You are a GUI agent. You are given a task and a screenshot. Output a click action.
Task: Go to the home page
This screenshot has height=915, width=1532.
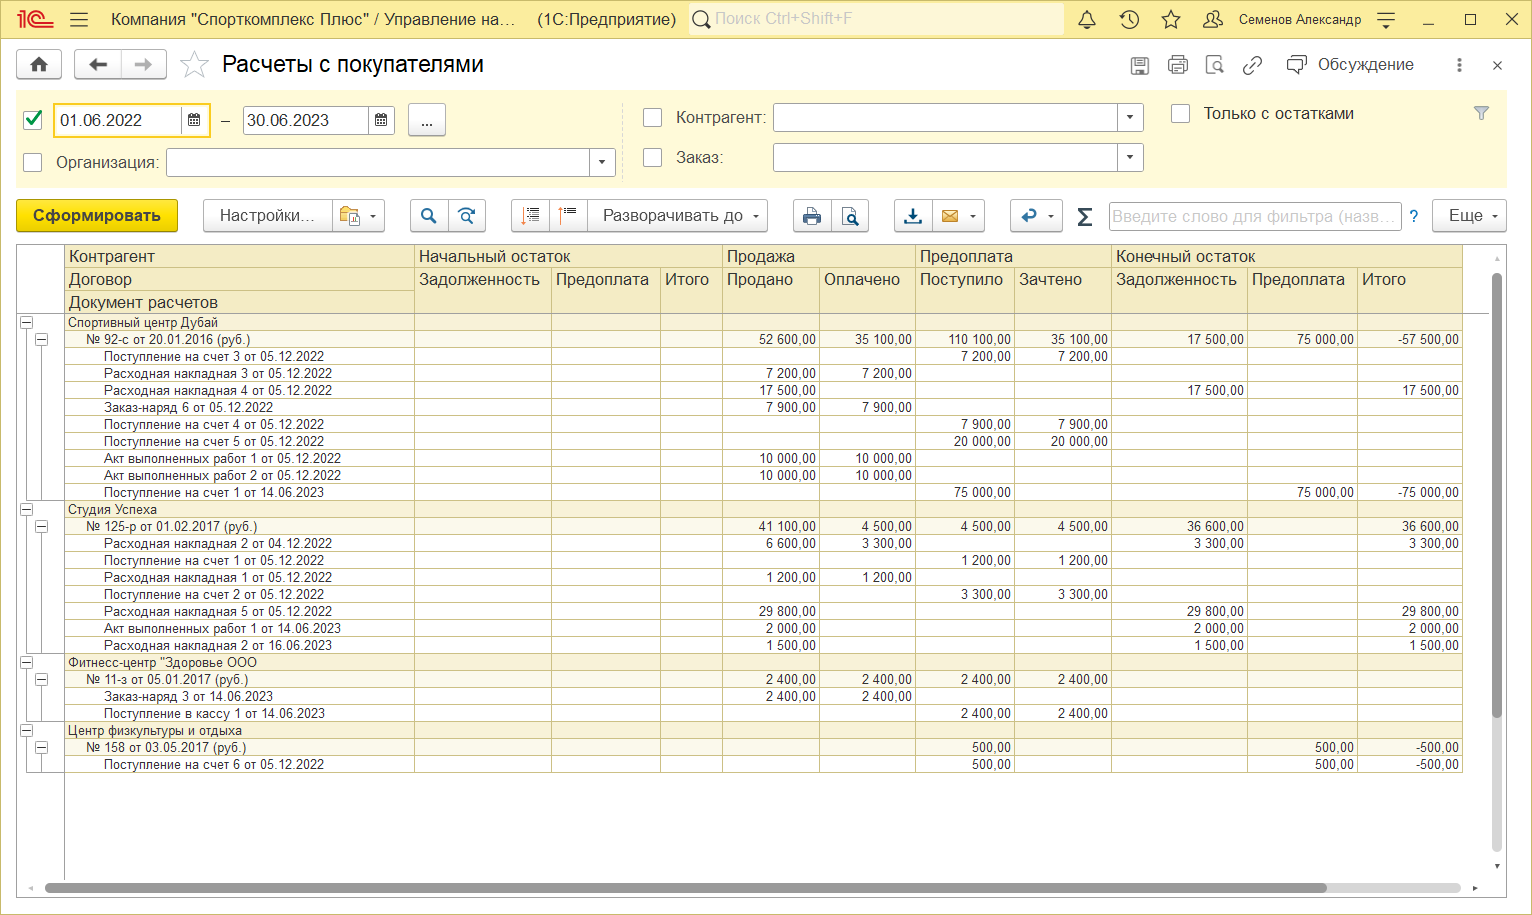tap(39, 65)
